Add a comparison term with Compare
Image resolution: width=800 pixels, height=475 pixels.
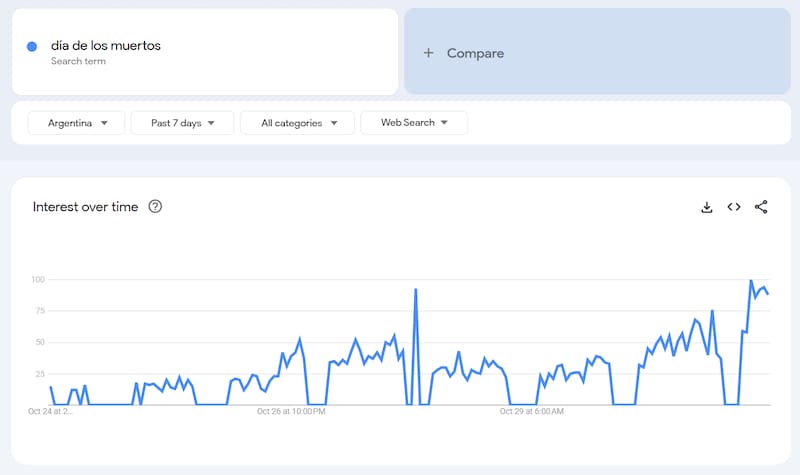point(597,51)
